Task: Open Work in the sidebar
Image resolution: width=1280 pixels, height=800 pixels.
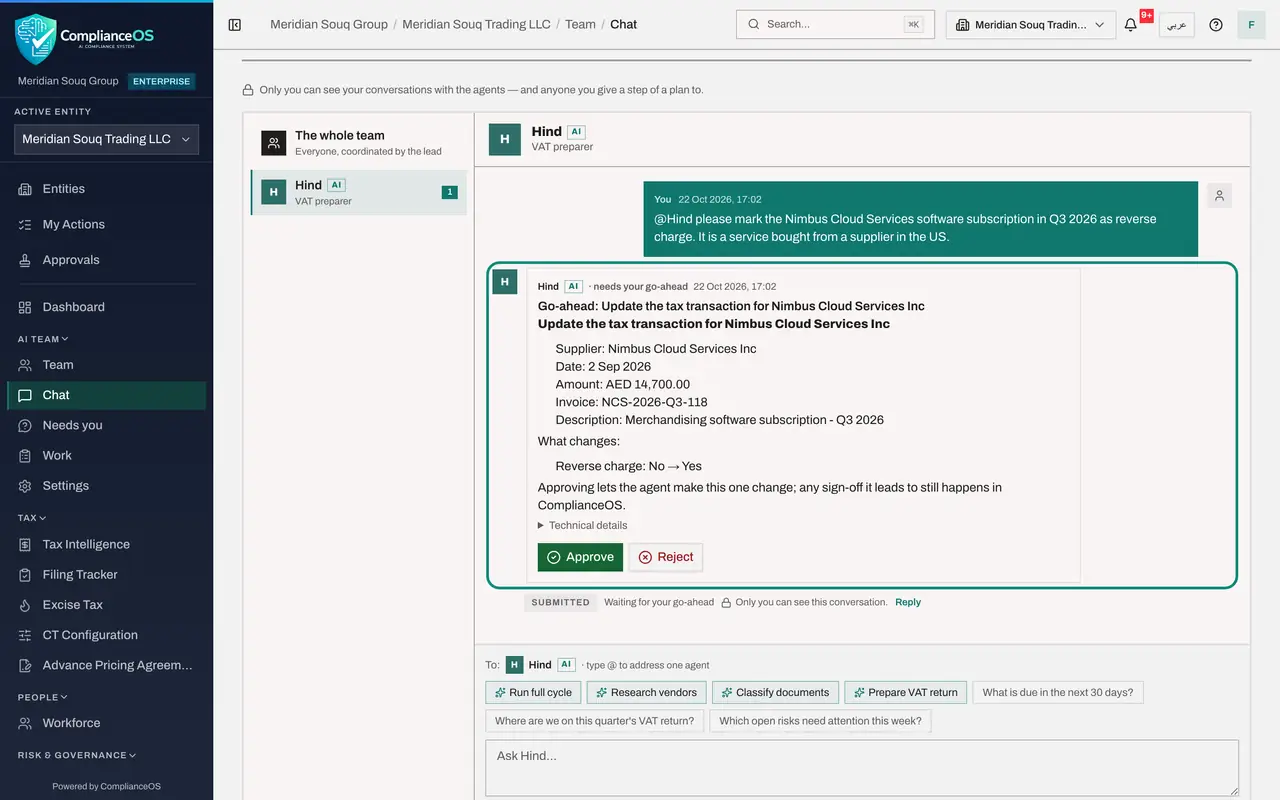Action: click(x=107, y=455)
